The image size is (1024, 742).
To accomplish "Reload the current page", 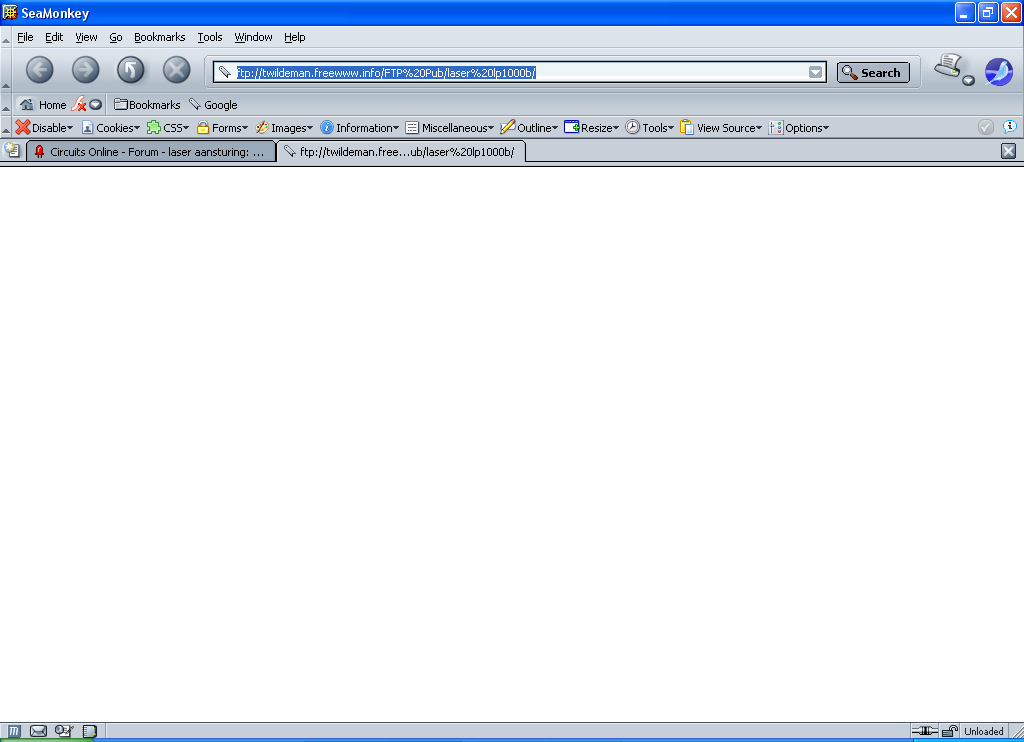I will coord(131,70).
